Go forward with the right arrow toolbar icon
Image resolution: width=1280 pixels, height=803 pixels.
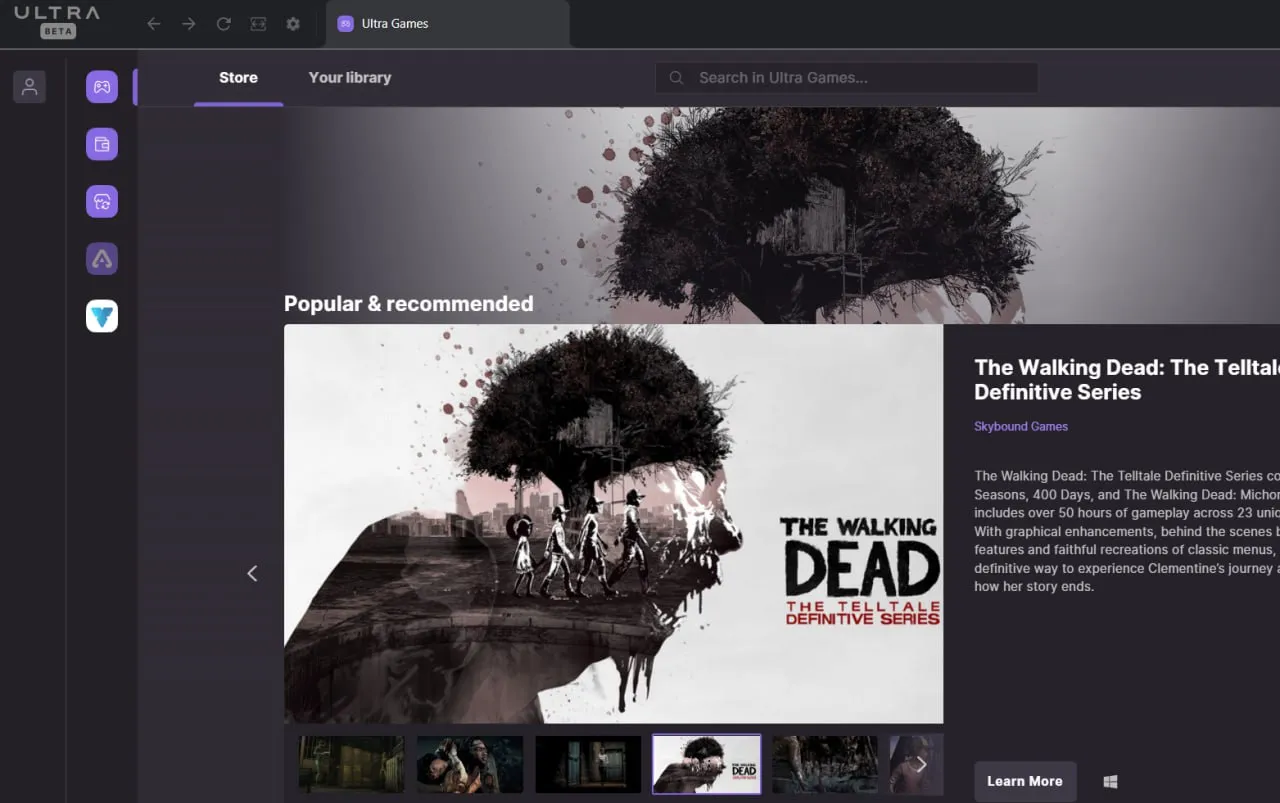click(x=188, y=24)
